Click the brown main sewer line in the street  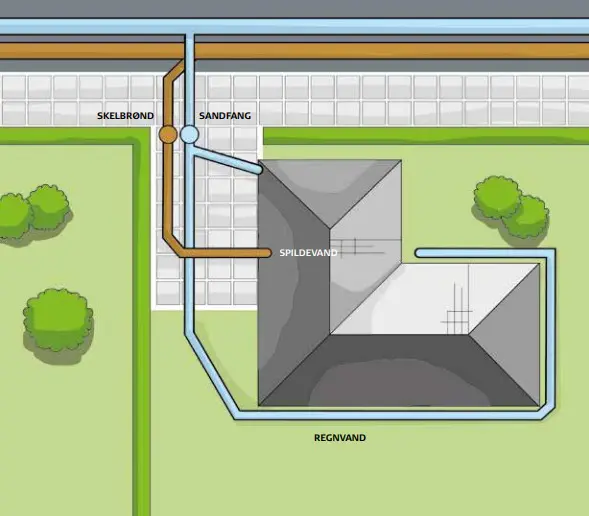click(294, 51)
